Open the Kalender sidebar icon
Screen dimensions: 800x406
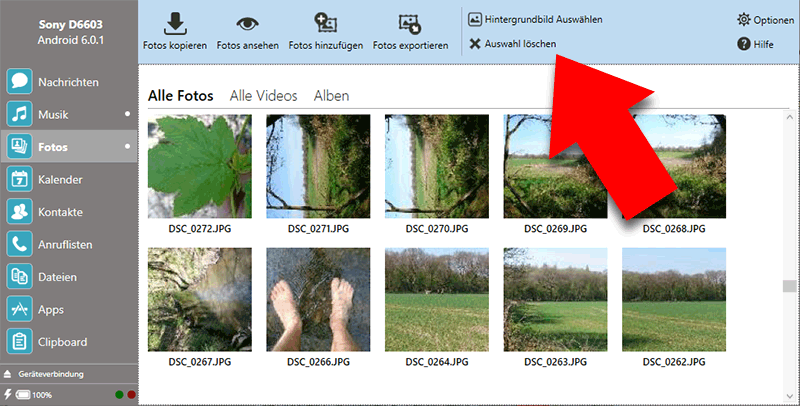(x=18, y=180)
